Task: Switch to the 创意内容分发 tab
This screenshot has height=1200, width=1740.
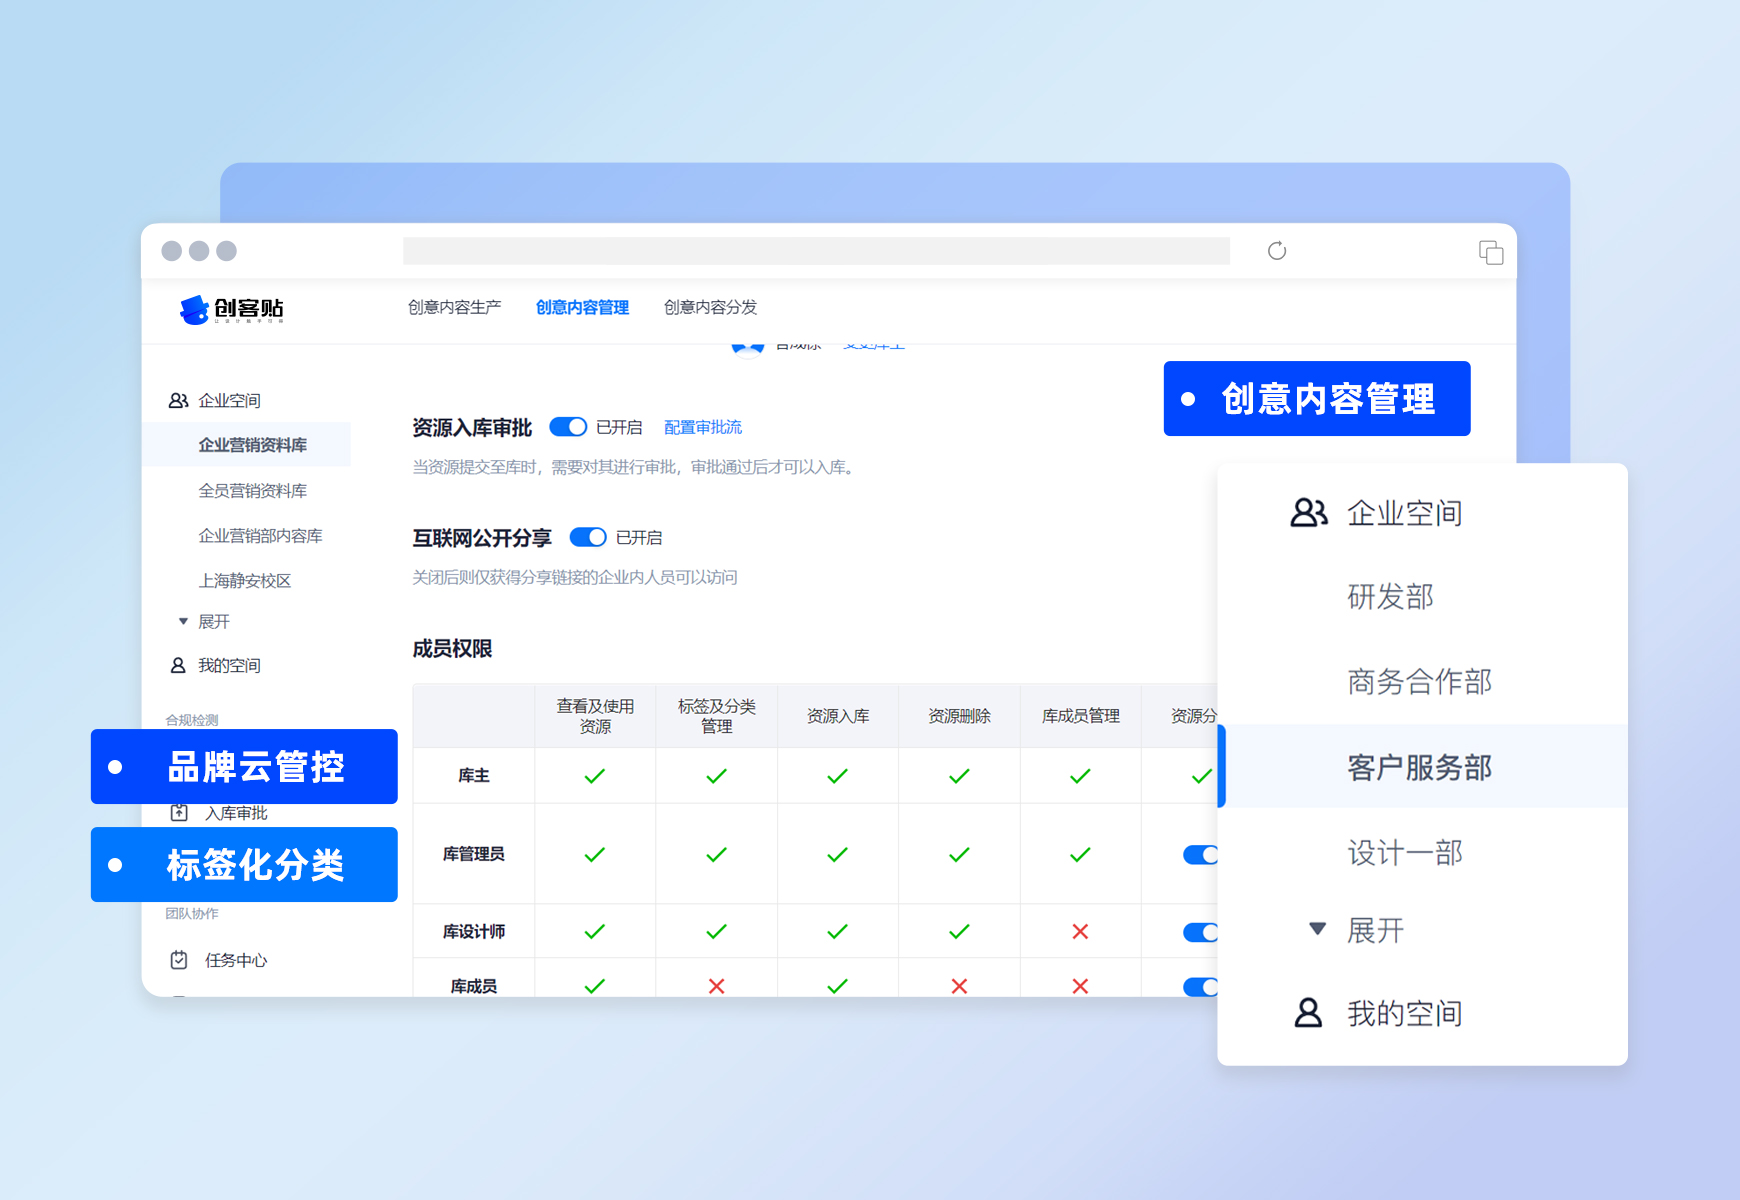Action: pos(710,307)
